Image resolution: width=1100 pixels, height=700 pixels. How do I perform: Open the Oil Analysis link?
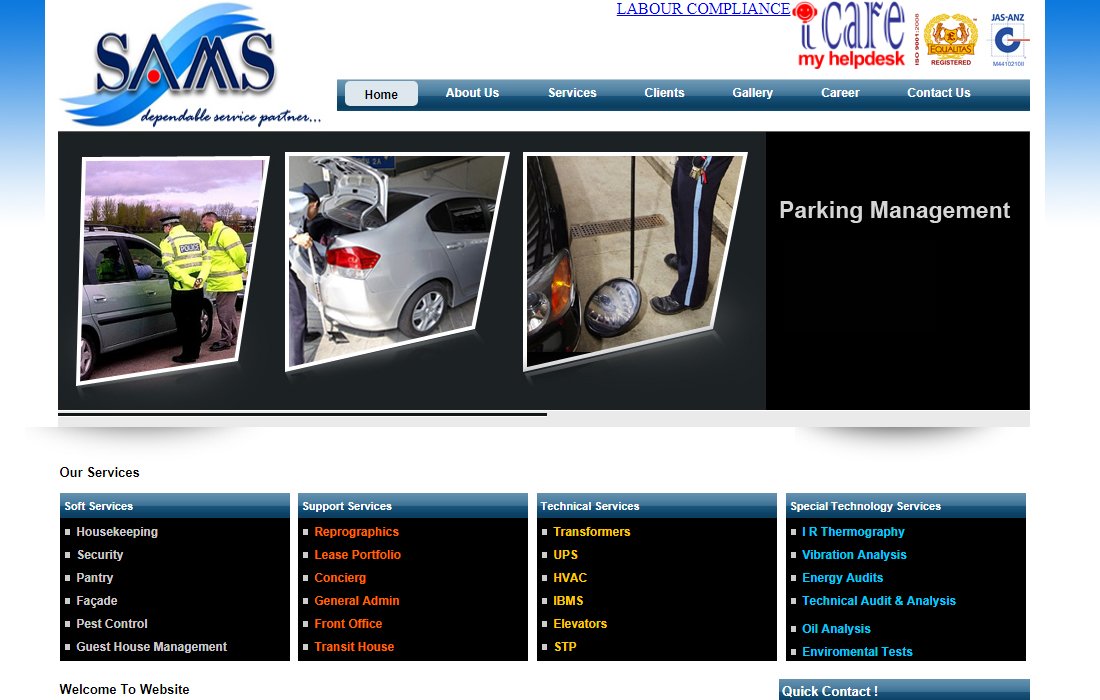(x=836, y=629)
